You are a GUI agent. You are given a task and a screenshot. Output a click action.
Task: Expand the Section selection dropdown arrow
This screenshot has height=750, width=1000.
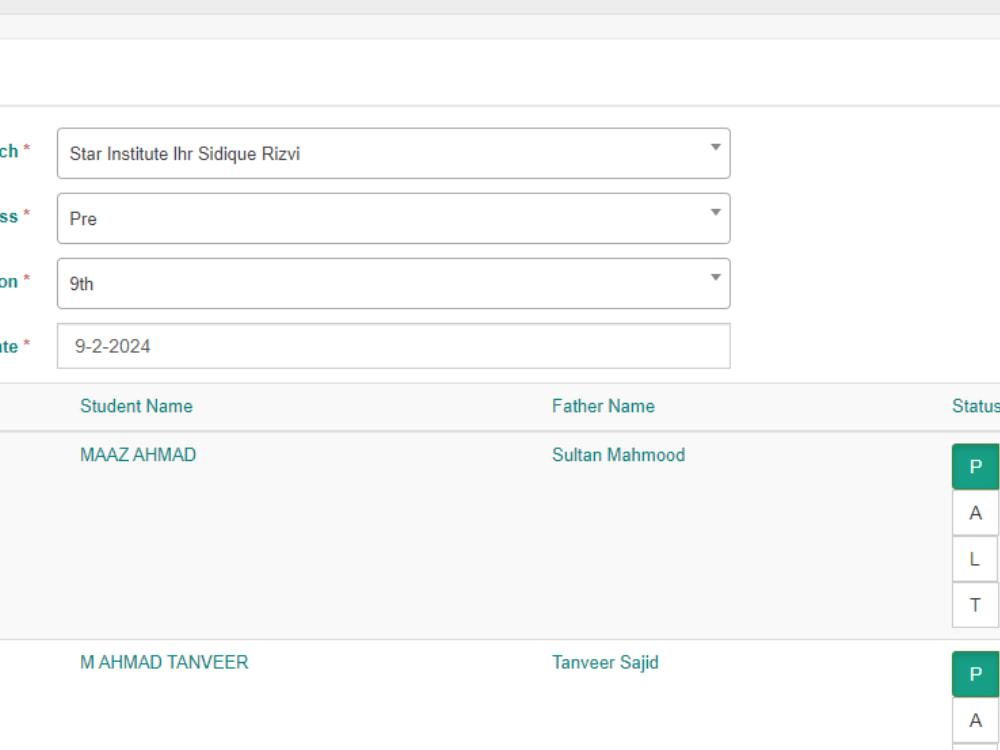(x=715, y=276)
